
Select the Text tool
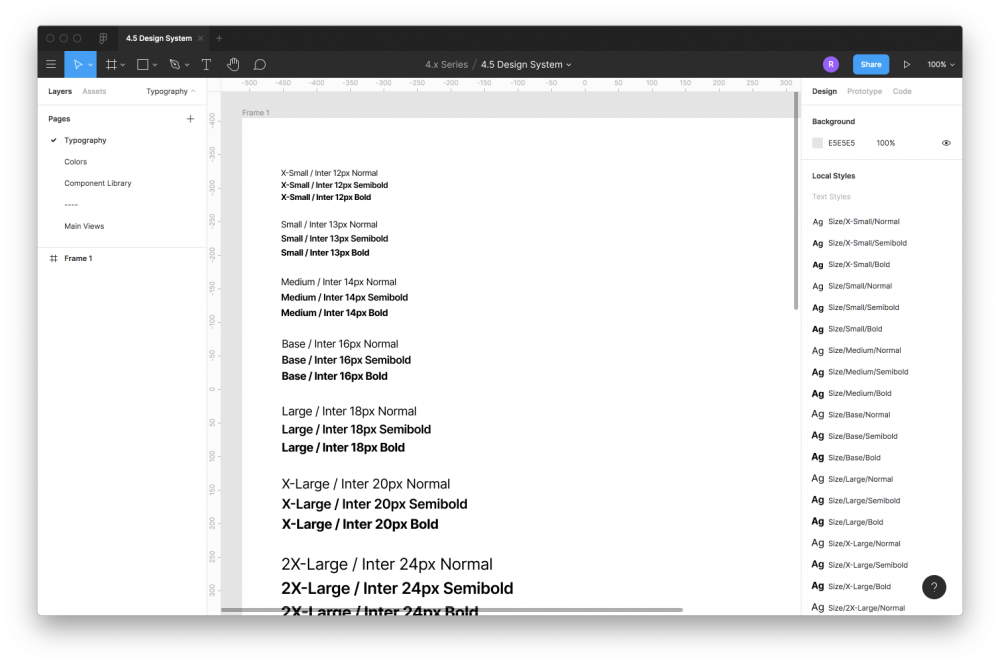[206, 64]
